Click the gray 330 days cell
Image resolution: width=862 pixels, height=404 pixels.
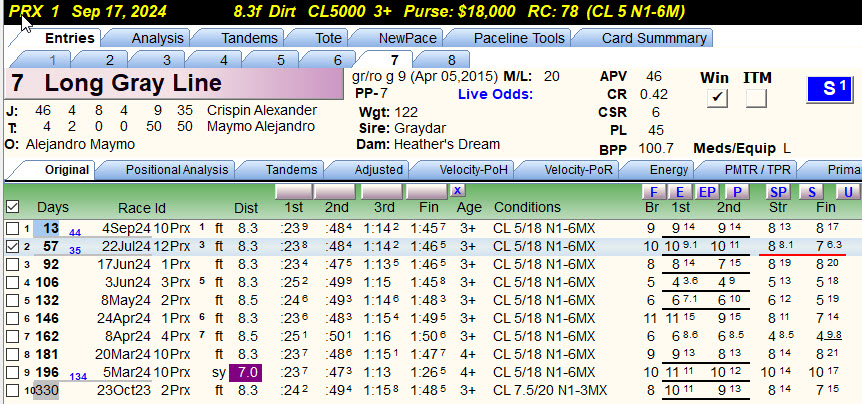pyautogui.click(x=46, y=391)
